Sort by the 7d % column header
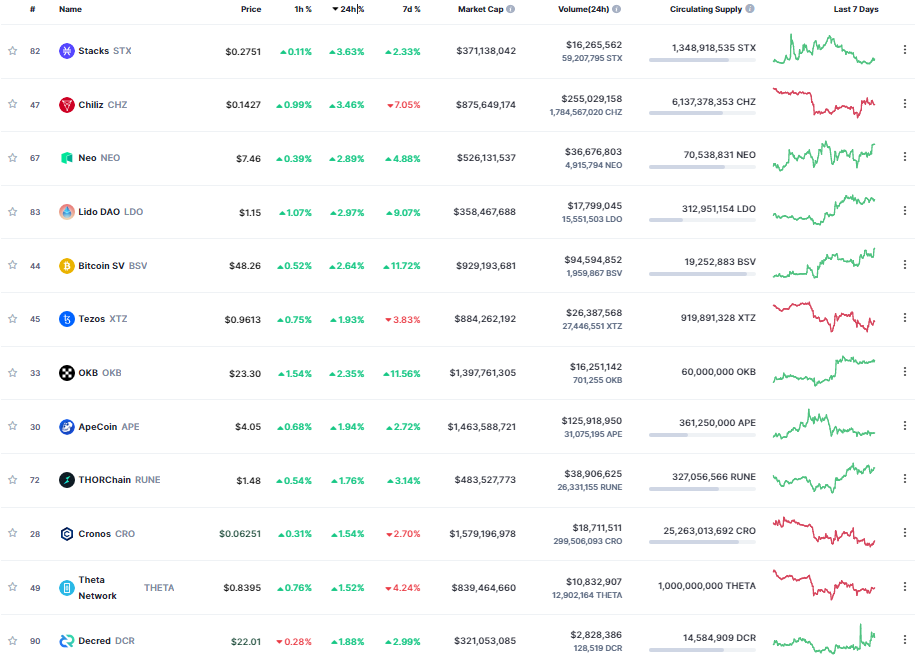The height and width of the screenshot is (656, 924). (411, 9)
